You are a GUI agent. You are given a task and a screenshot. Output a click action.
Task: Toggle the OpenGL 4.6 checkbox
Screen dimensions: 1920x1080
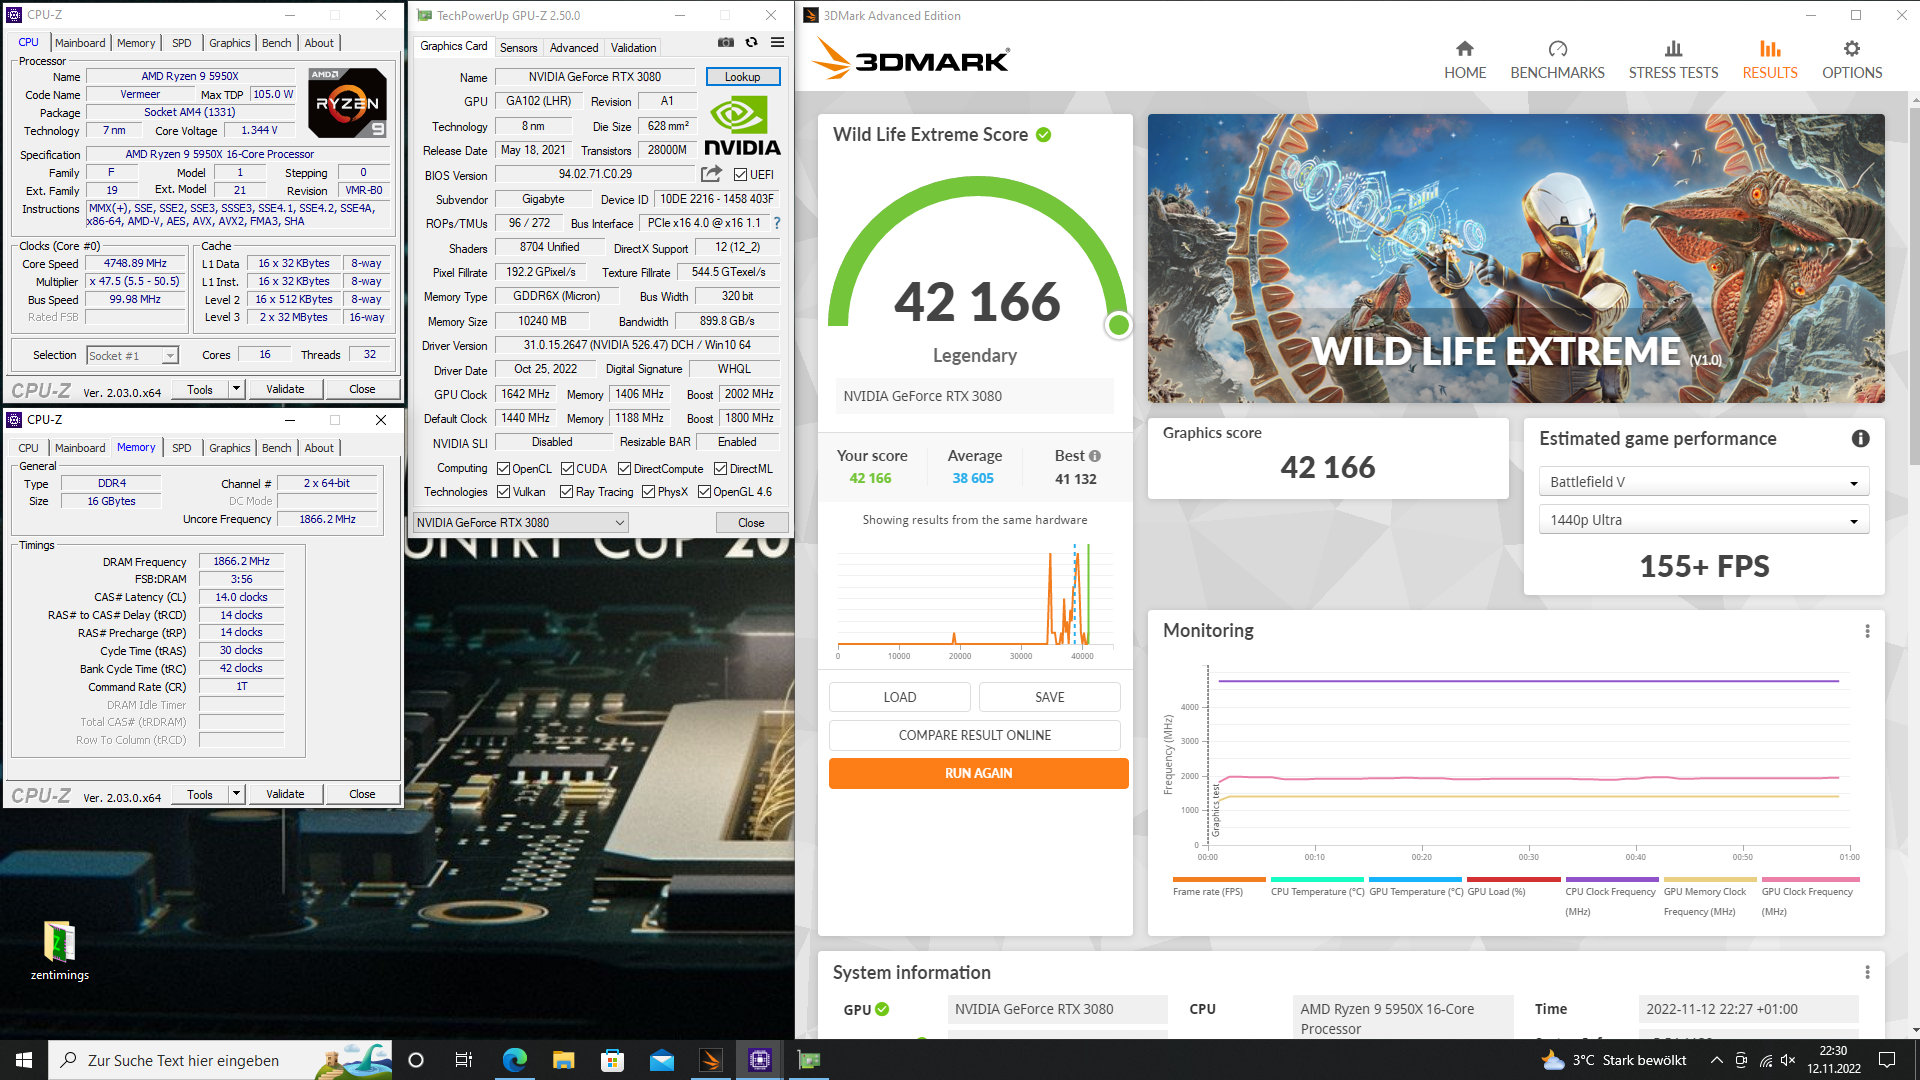pyautogui.click(x=704, y=492)
